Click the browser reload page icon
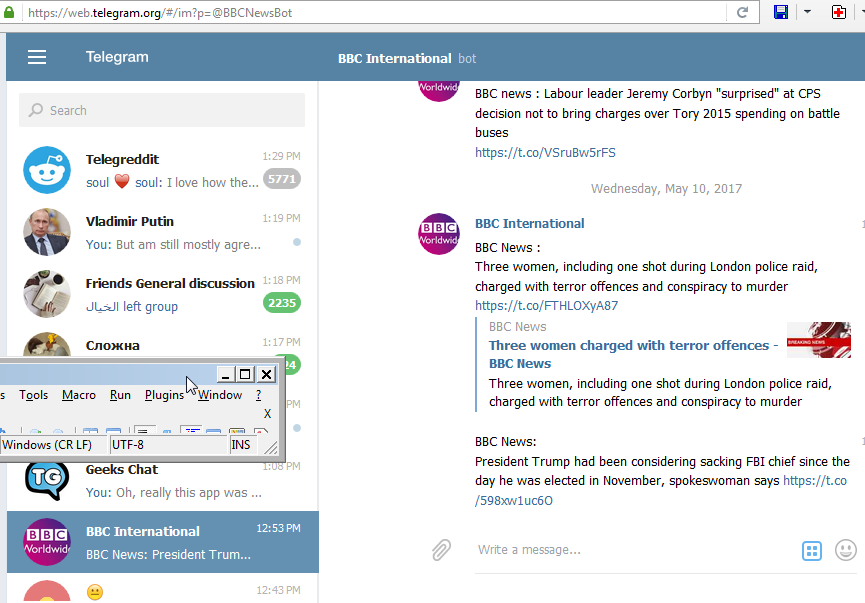This screenshot has width=865, height=603. pyautogui.click(x=743, y=12)
